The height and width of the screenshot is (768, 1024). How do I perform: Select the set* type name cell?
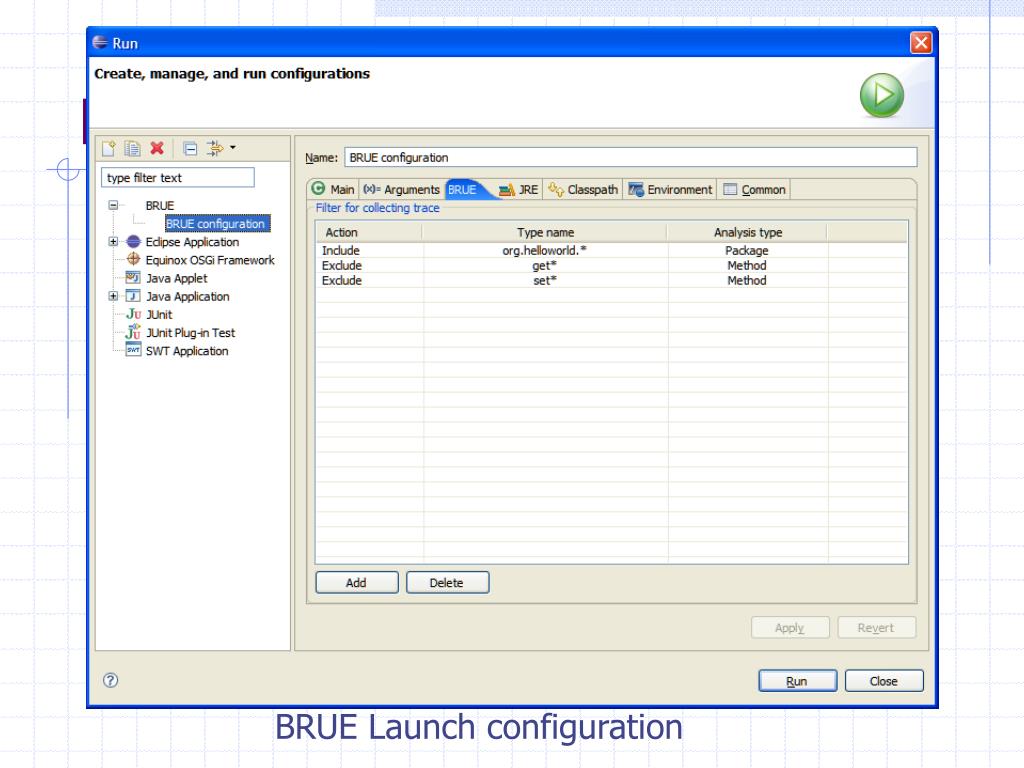545,281
